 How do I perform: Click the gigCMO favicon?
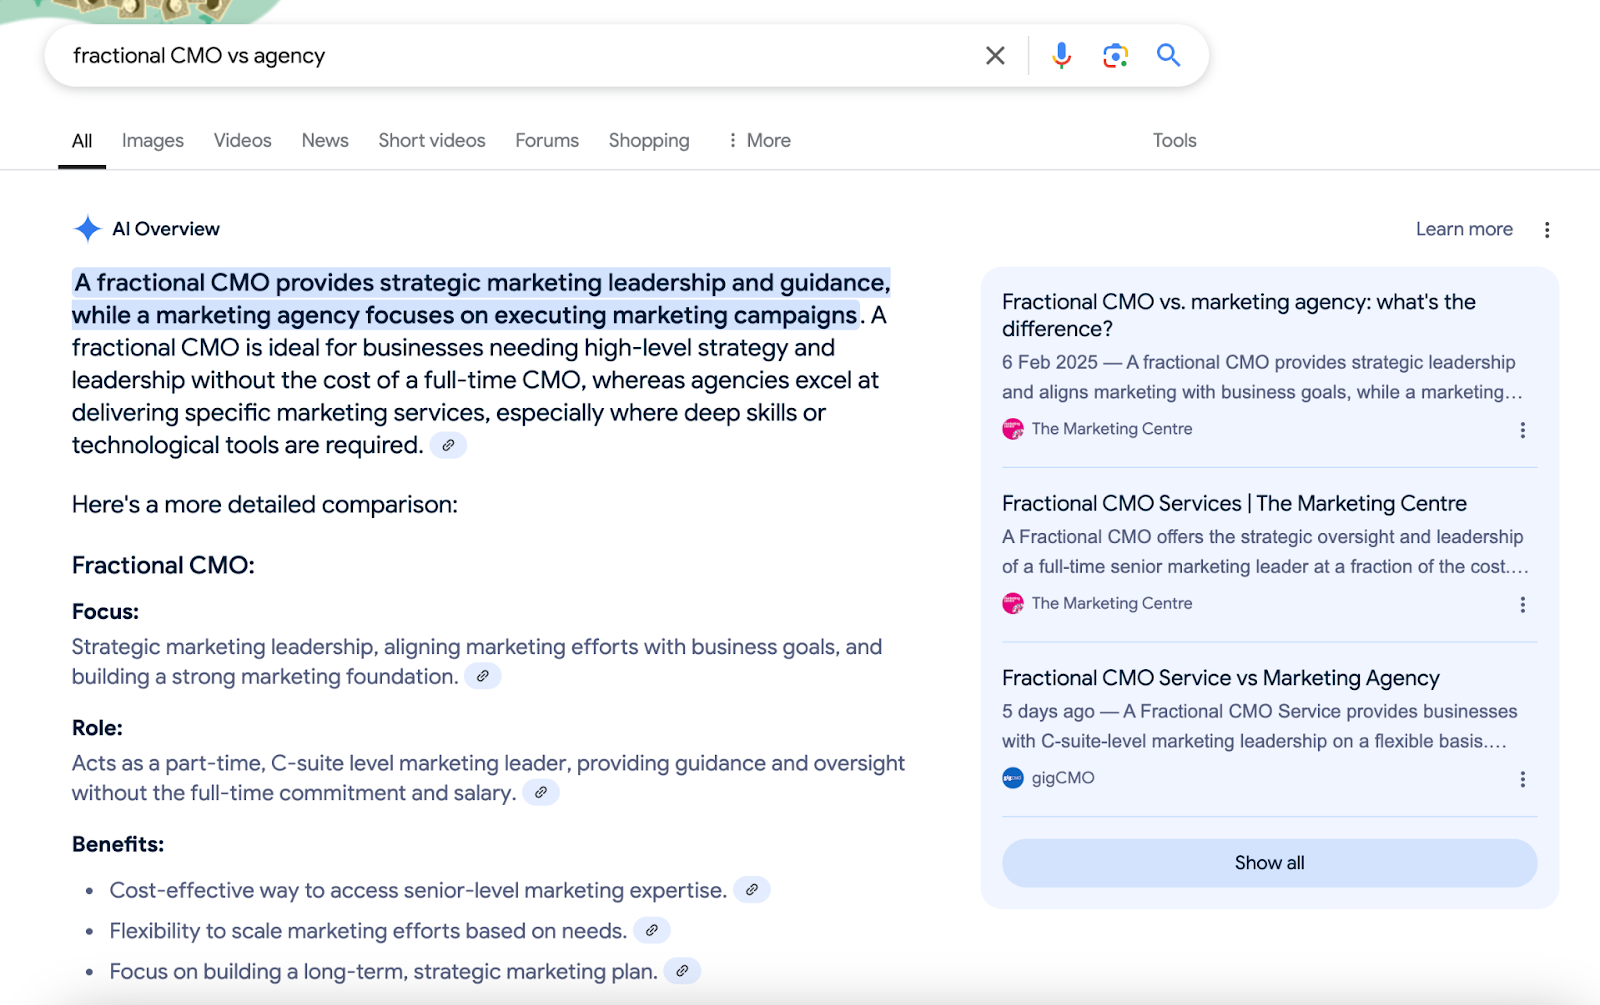coord(1013,778)
